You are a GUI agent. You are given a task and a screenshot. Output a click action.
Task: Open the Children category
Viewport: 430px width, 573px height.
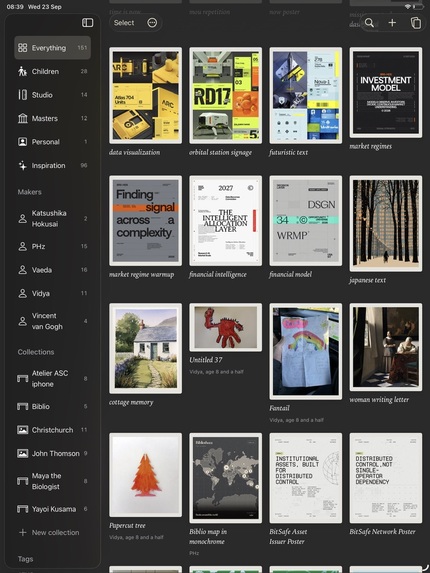point(53,71)
